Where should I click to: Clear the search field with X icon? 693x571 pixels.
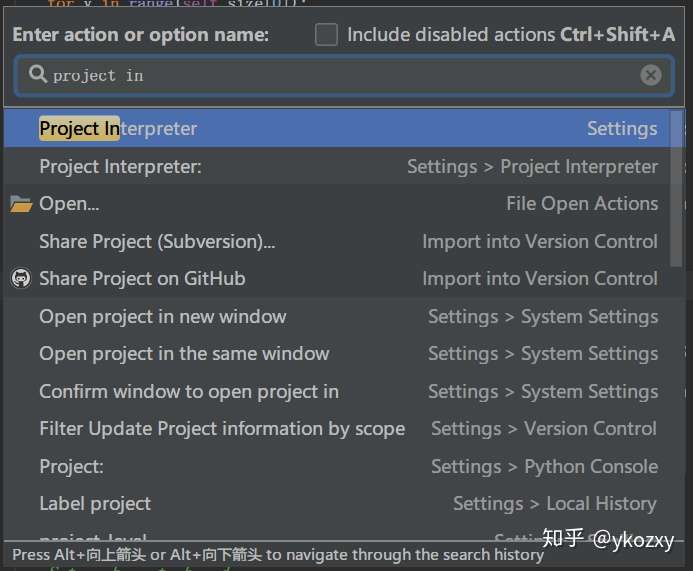[x=651, y=75]
